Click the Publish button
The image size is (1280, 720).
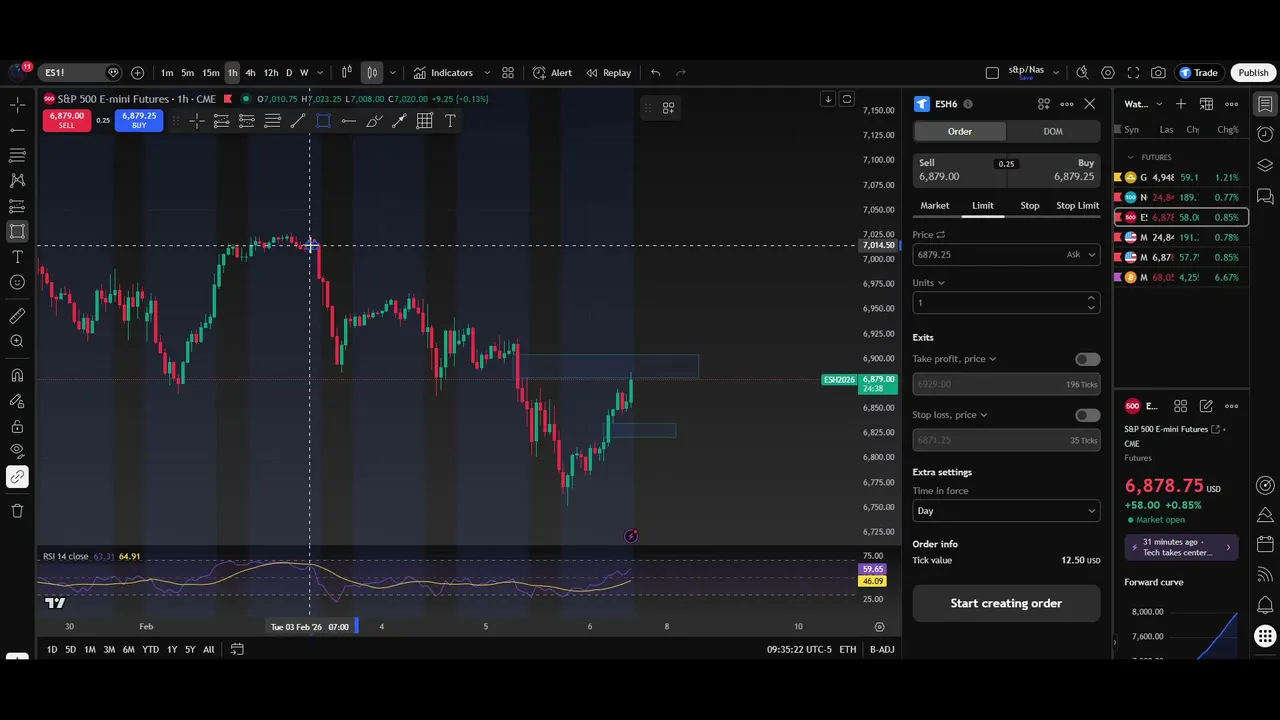coord(1253,72)
